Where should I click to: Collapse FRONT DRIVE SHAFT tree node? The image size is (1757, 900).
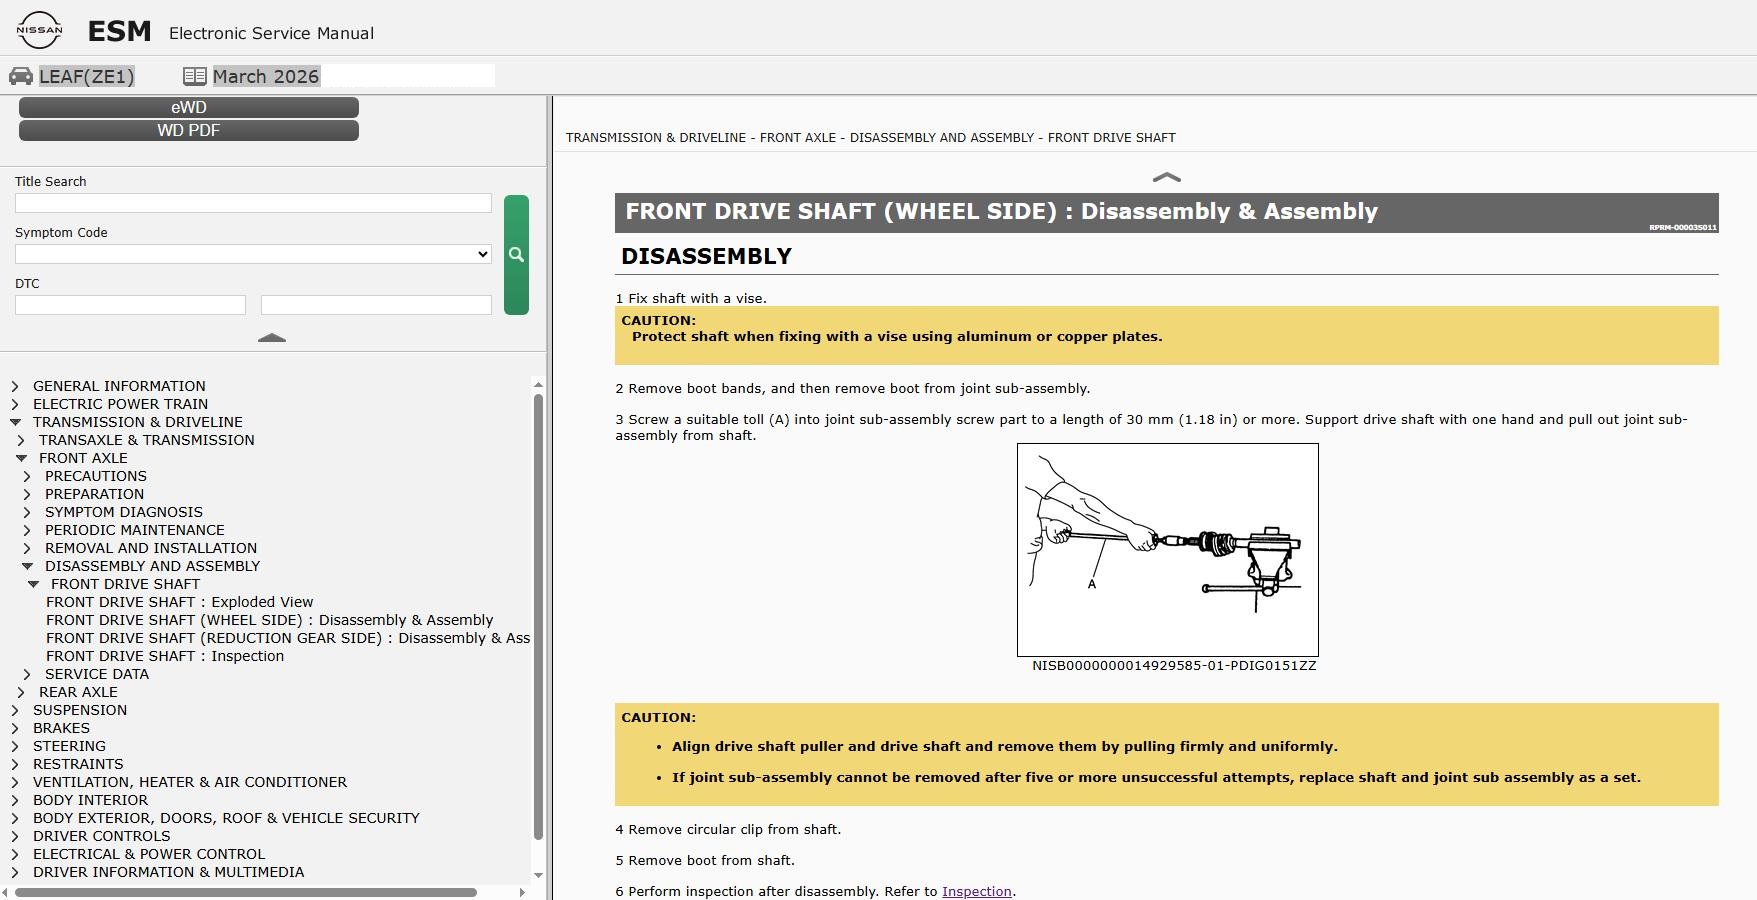(x=33, y=584)
